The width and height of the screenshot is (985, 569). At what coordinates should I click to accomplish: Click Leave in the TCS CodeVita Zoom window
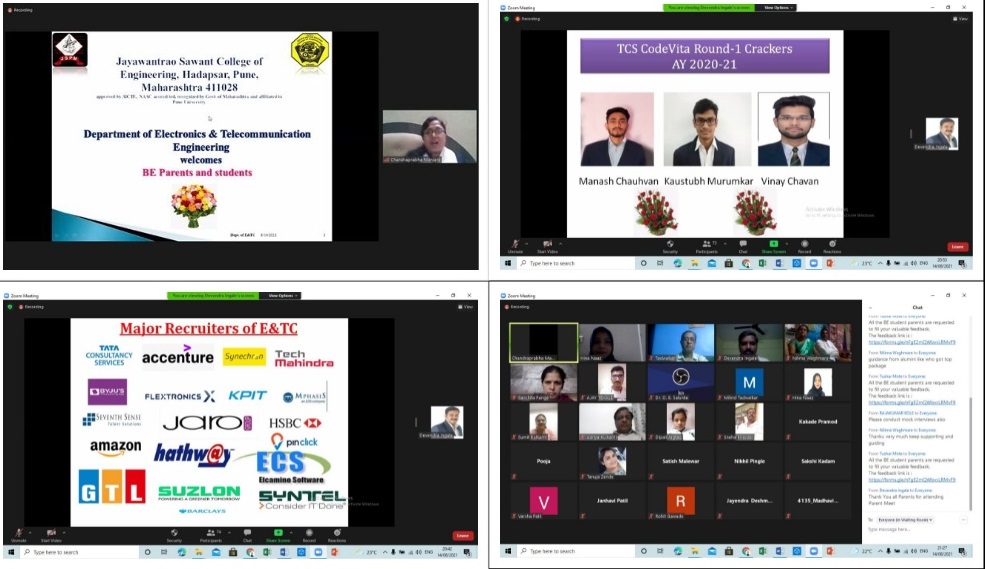[x=957, y=247]
